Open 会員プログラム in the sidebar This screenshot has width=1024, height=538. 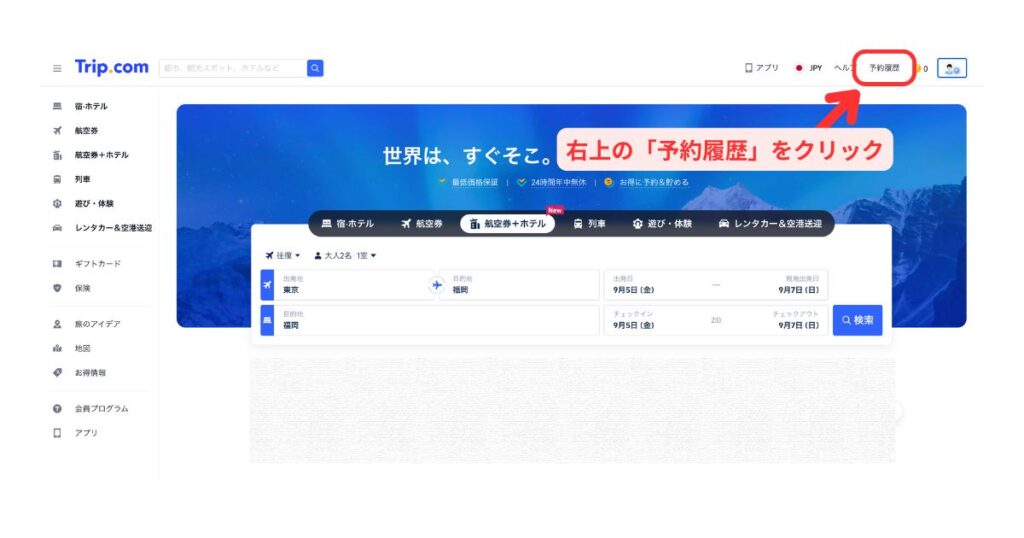[x=101, y=409]
